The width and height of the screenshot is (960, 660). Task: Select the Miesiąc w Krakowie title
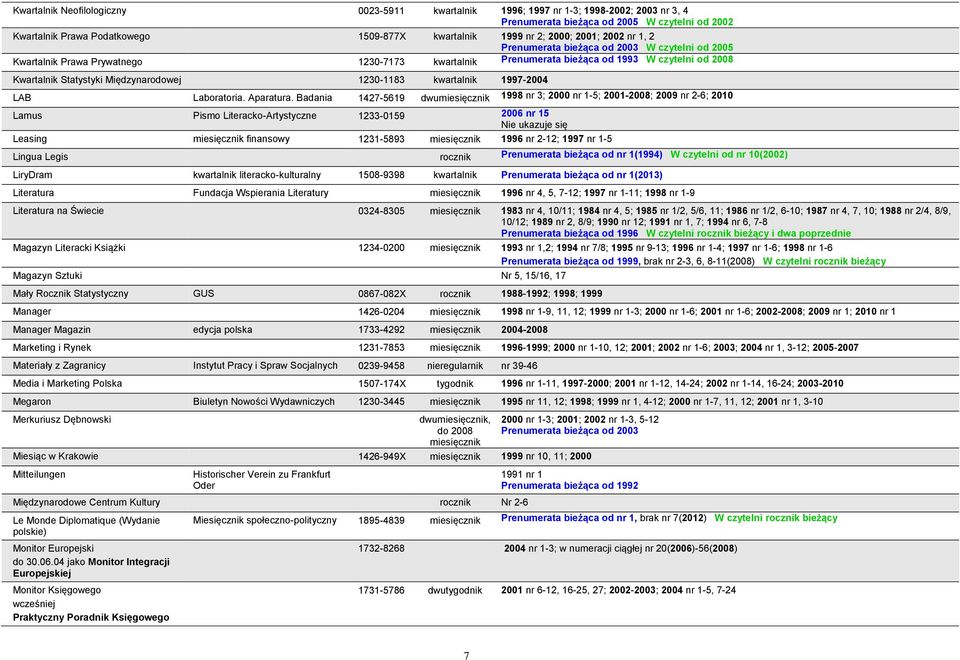point(55,456)
